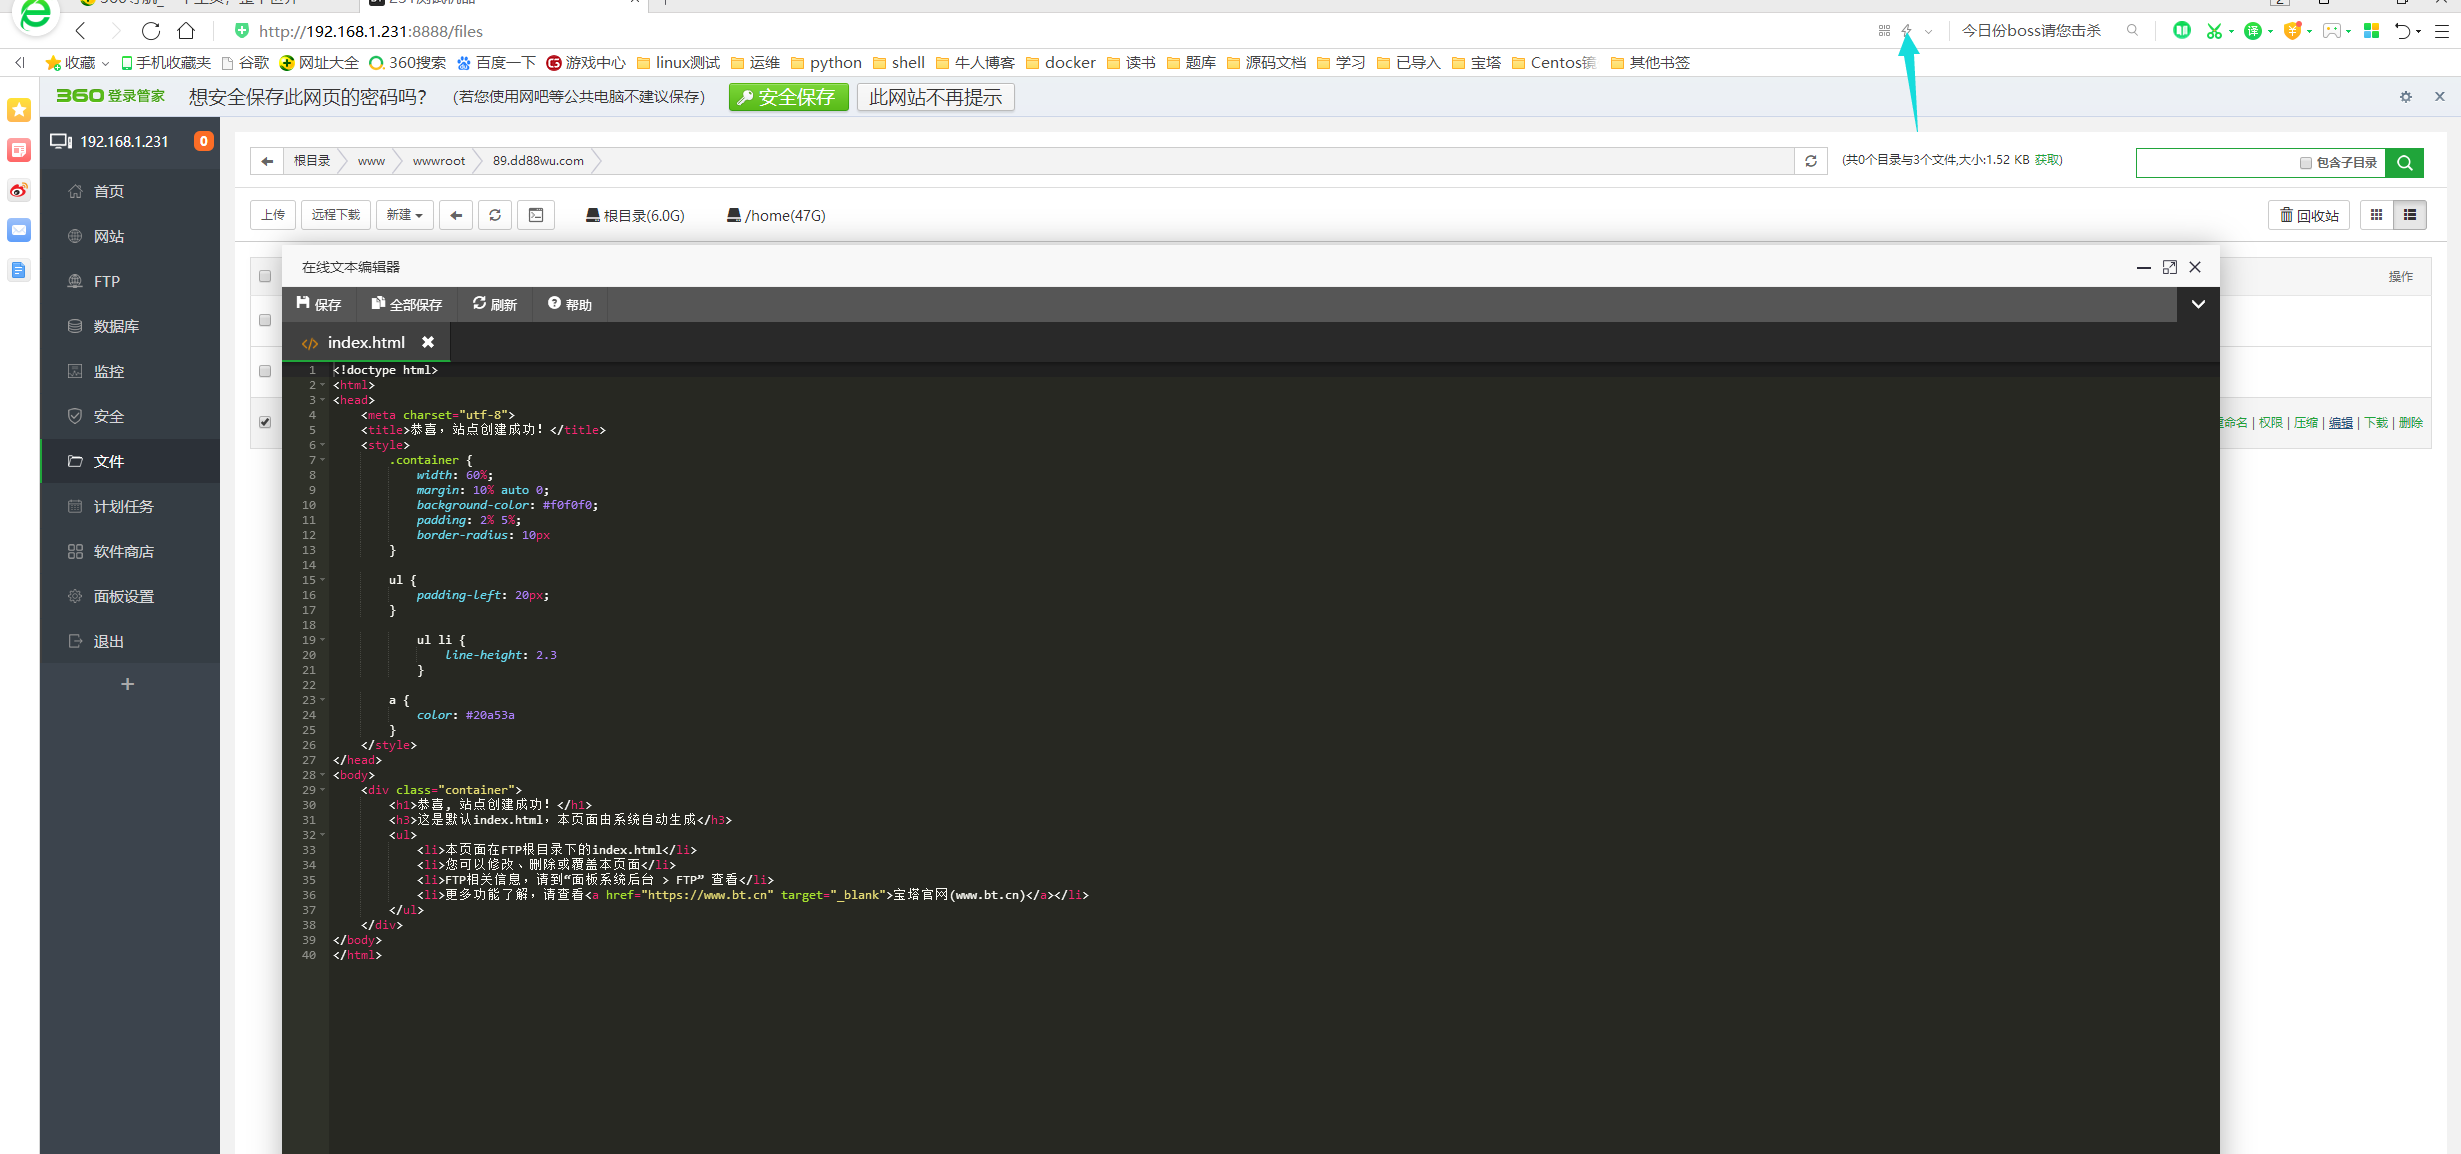2461x1154 pixels.
Task: Click 刷新 in the editor toolbar
Action: [x=495, y=305]
